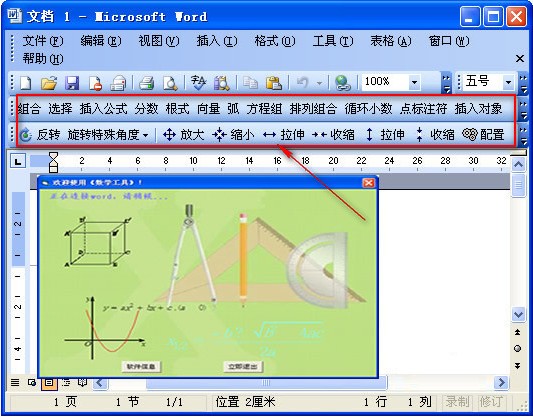The width and height of the screenshot is (533, 417).
Task: Switch to Print Layout view icon
Action: click(x=49, y=383)
